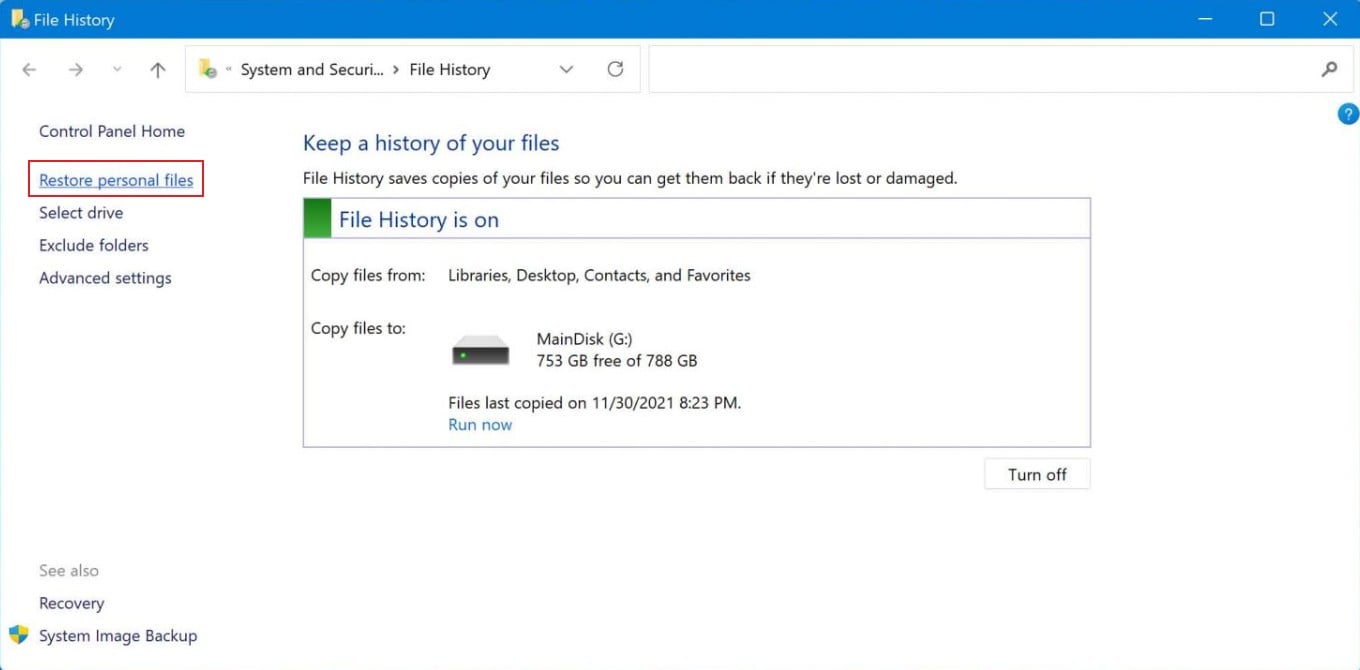This screenshot has height=670, width=1360.
Task: Open Restore personal files
Action: 116,181
